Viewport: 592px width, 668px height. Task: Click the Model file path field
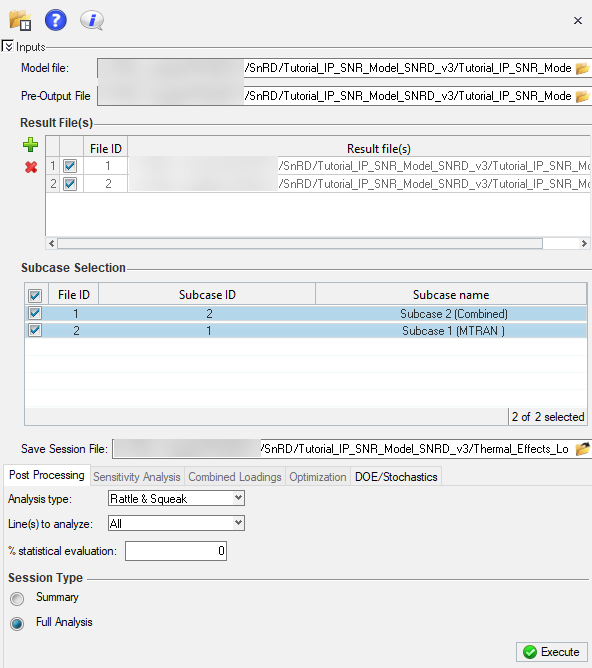pyautogui.click(x=336, y=68)
